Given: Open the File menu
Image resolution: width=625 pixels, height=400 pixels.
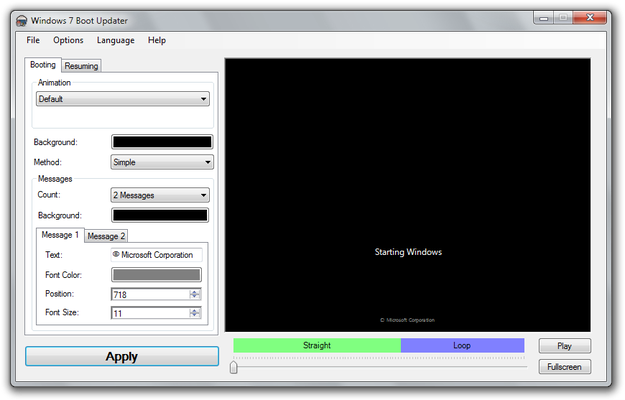Looking at the screenshot, I should pos(33,40).
